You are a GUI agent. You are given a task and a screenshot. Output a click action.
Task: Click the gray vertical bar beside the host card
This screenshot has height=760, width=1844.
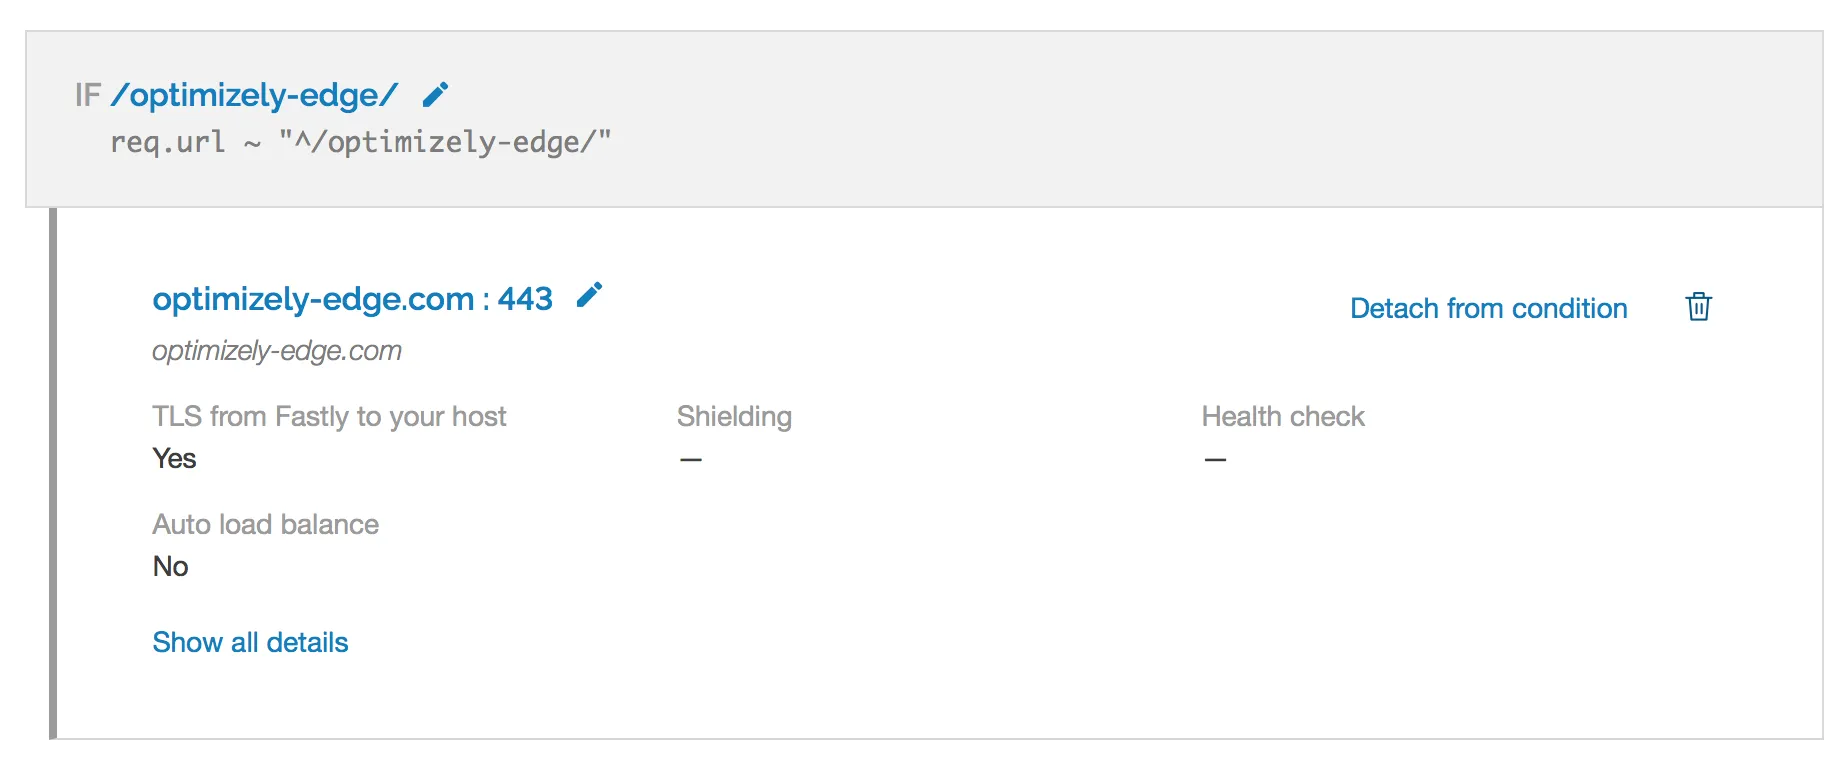[53, 473]
